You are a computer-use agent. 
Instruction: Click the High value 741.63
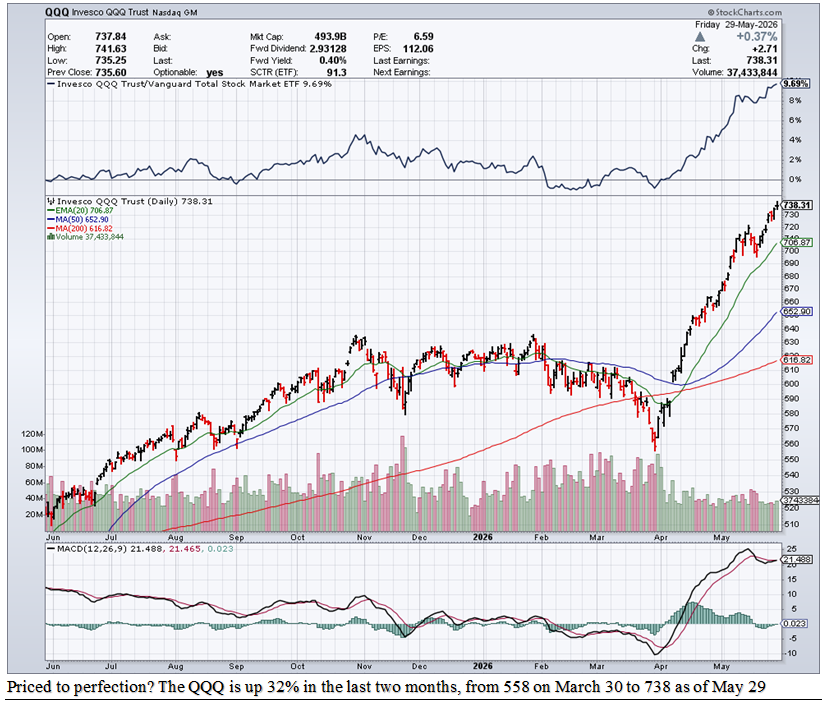pos(110,49)
